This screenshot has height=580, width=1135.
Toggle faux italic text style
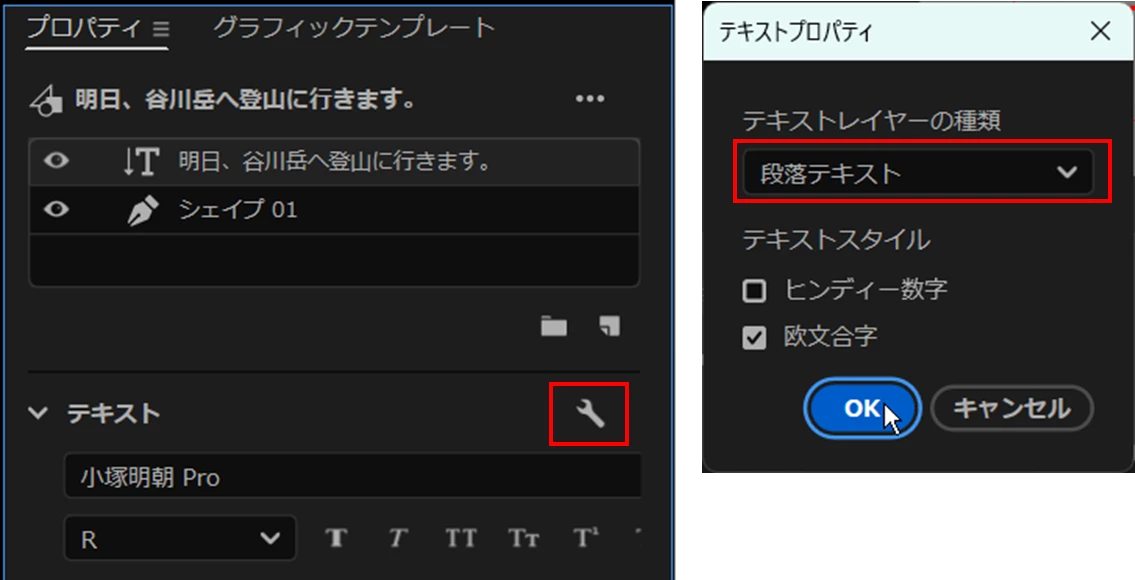[x=397, y=538]
